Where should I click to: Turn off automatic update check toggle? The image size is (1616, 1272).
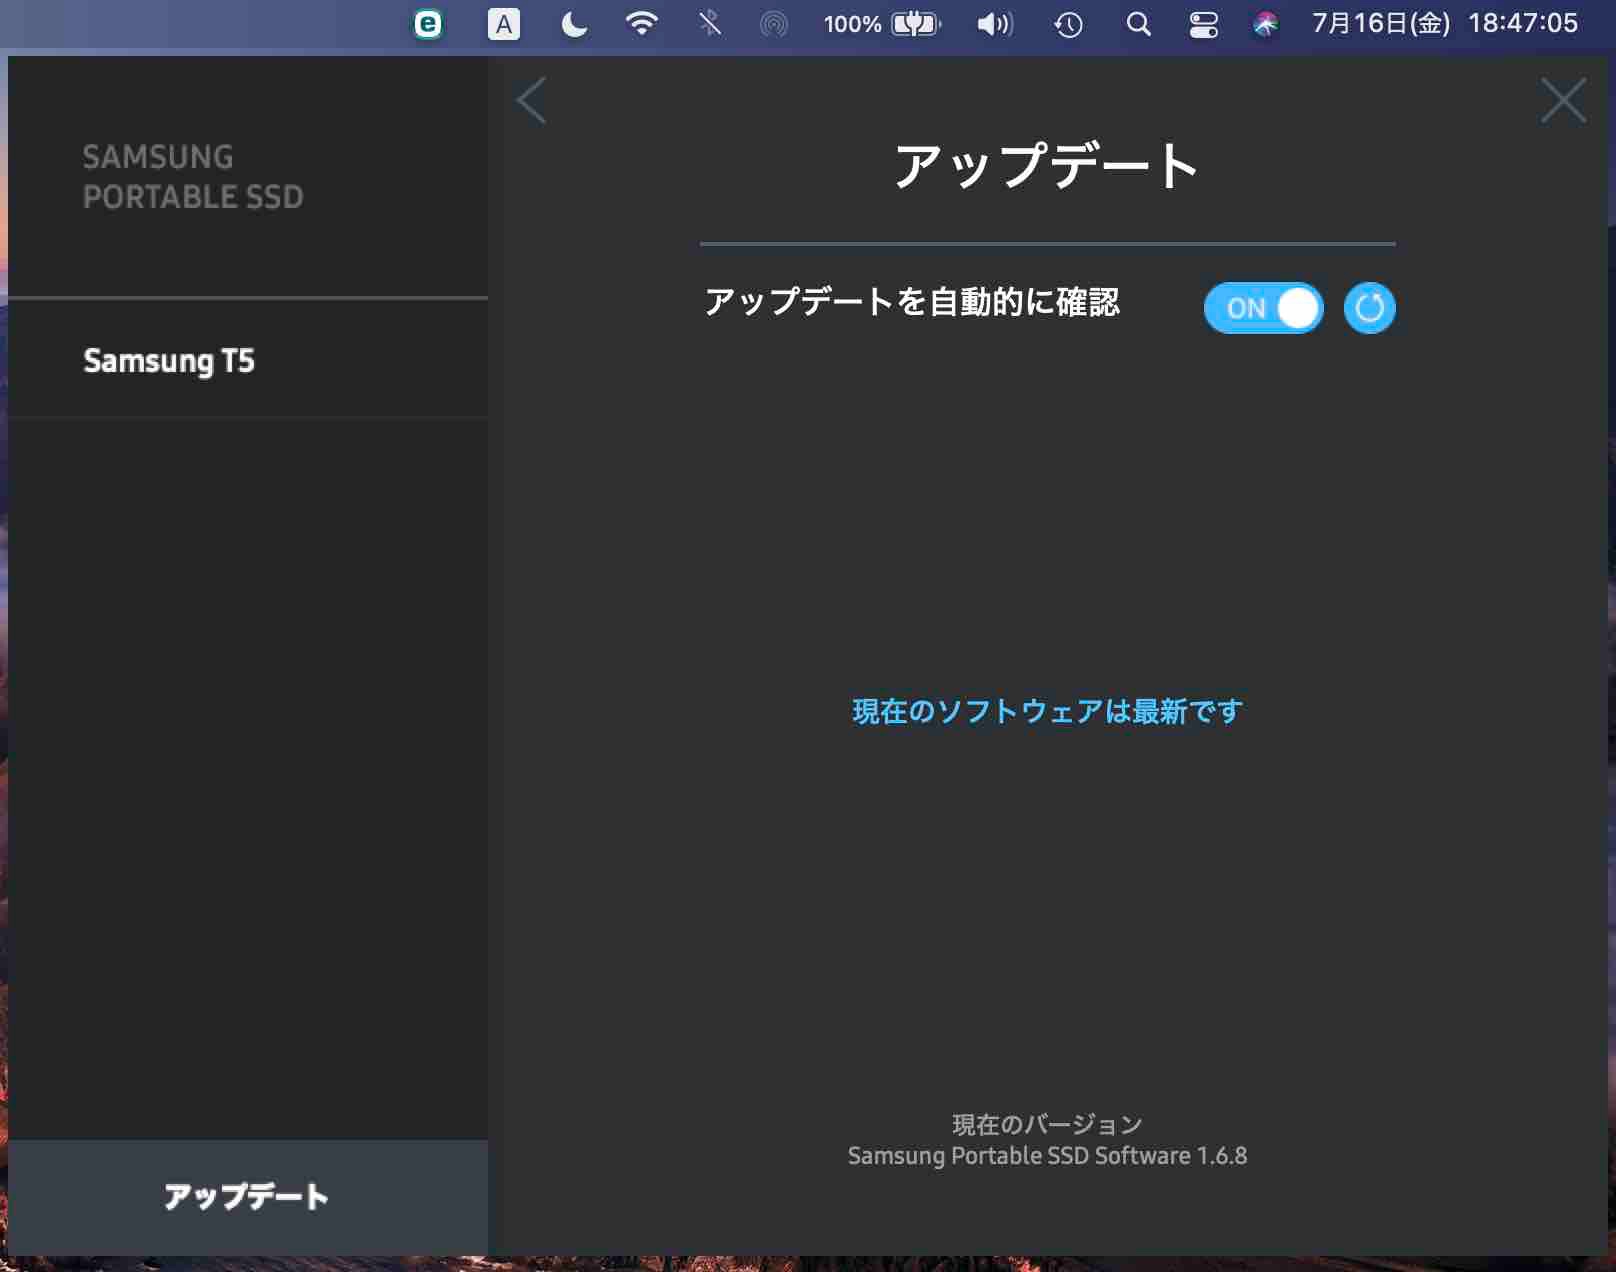[1263, 308]
